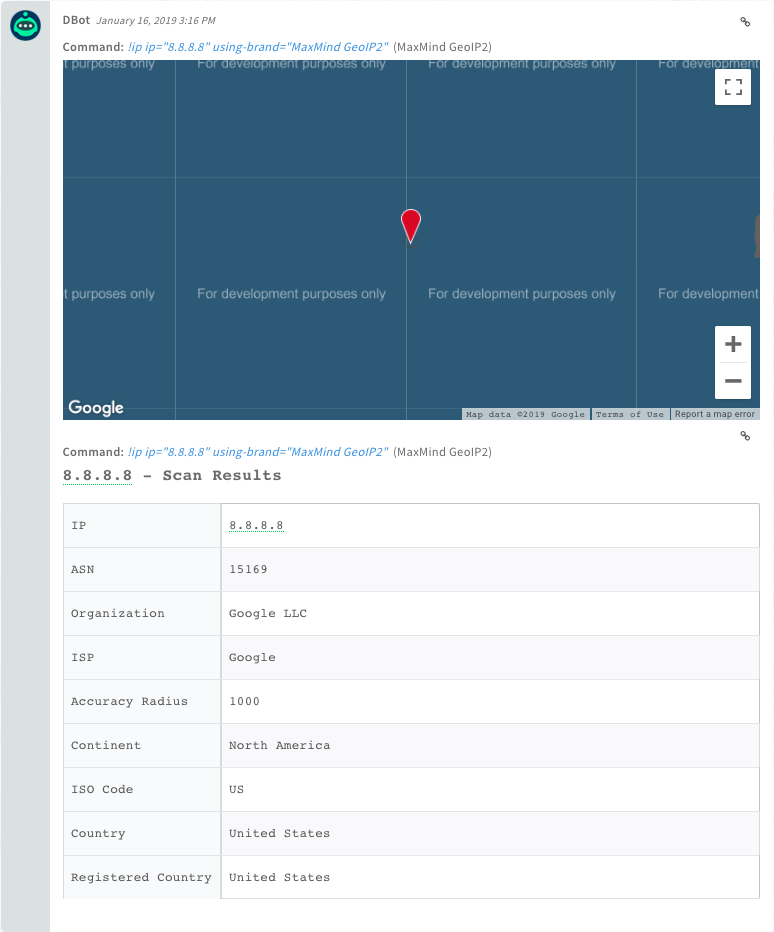The image size is (774, 932).
Task: Open the Google logo on map
Action: coord(96,407)
